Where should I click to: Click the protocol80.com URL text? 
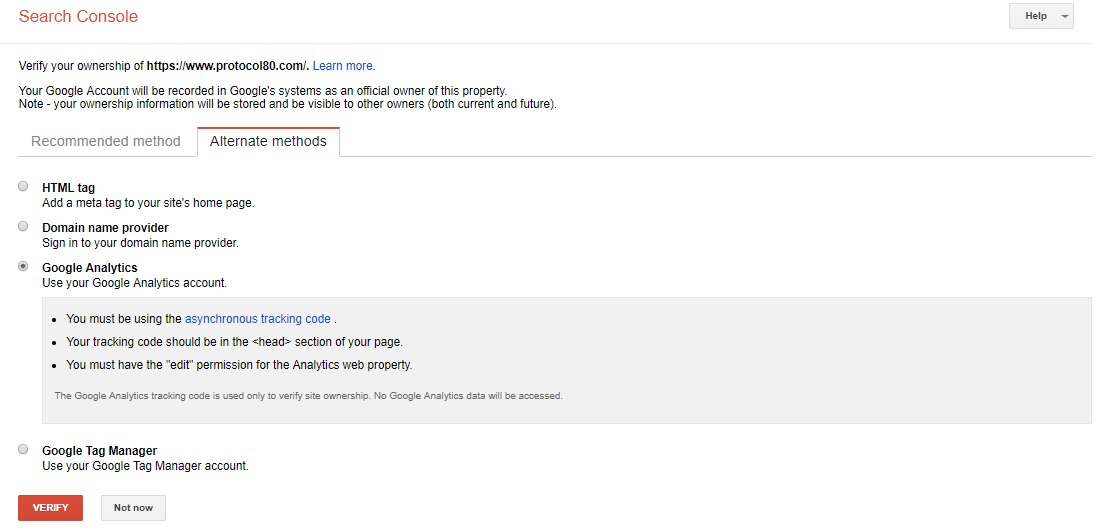(227, 66)
